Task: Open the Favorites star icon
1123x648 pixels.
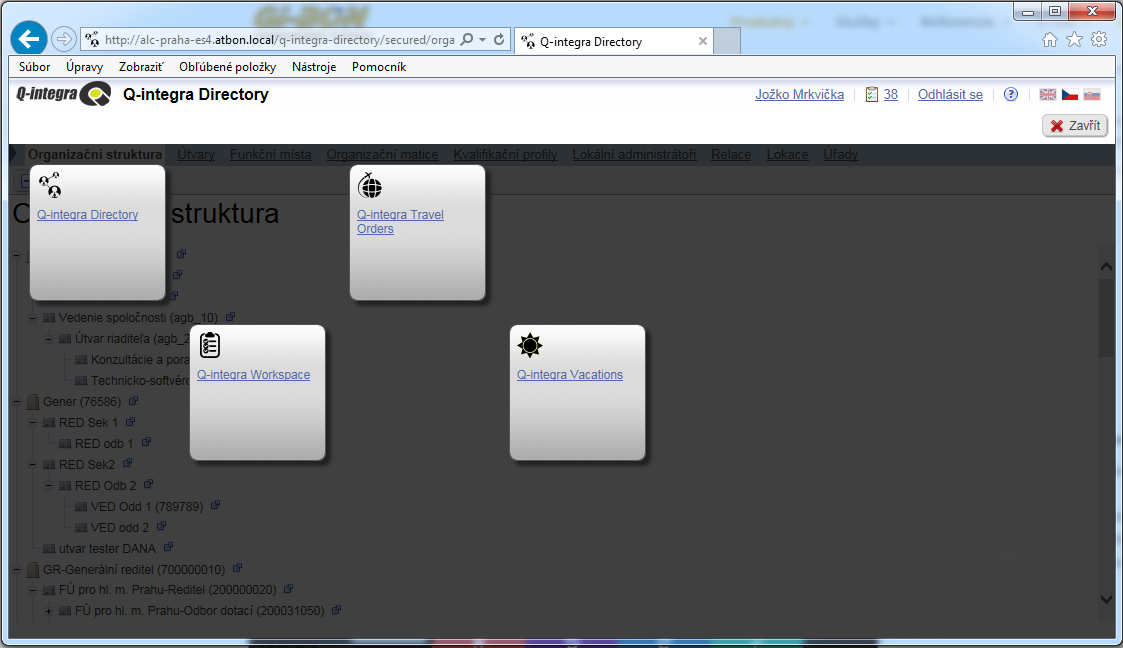Action: (1074, 40)
